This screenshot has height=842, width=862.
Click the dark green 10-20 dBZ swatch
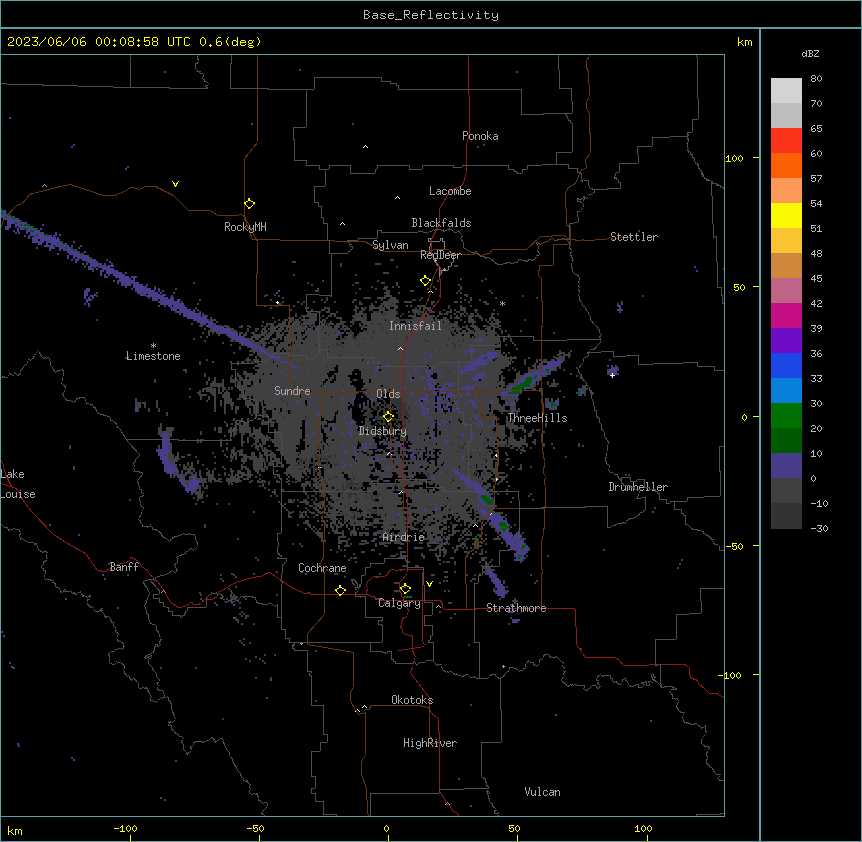pyautogui.click(x=786, y=441)
